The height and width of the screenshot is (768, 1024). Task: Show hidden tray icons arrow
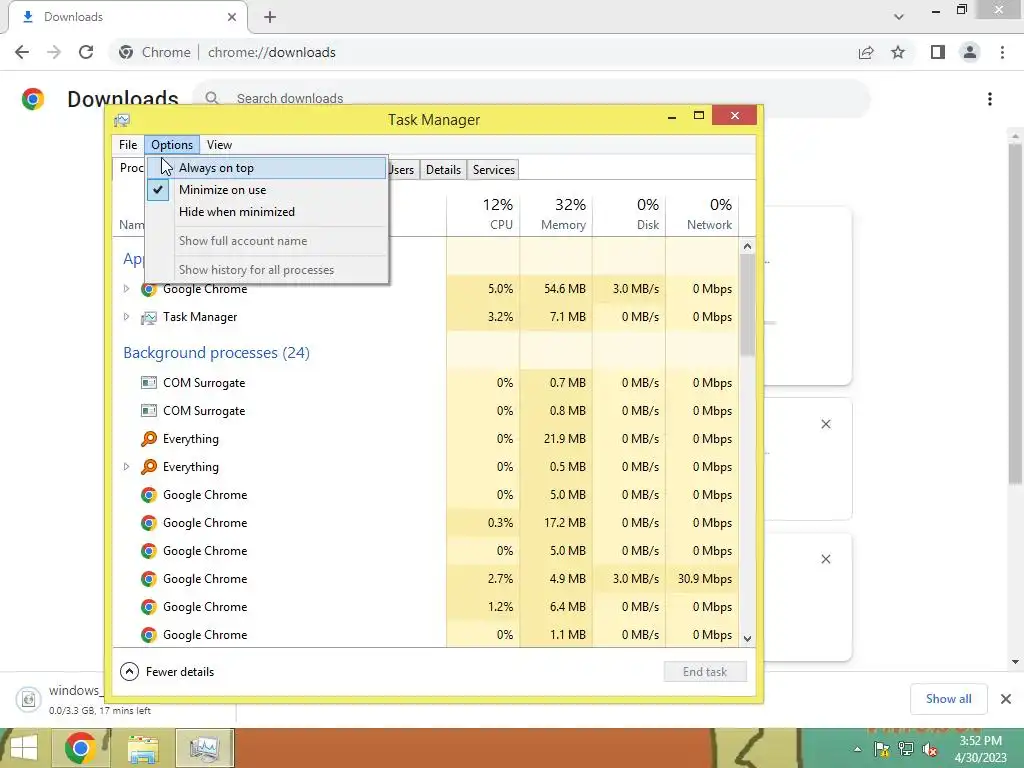pyautogui.click(x=857, y=749)
